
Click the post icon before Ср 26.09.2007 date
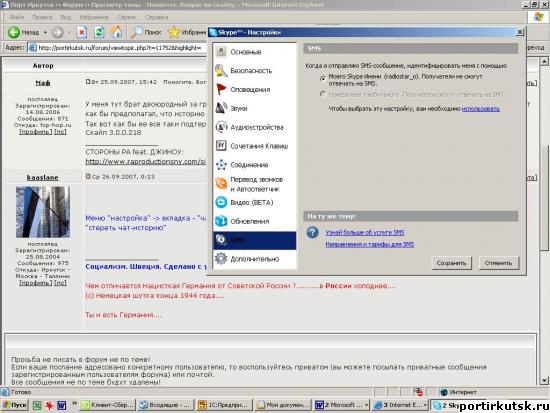[88, 176]
